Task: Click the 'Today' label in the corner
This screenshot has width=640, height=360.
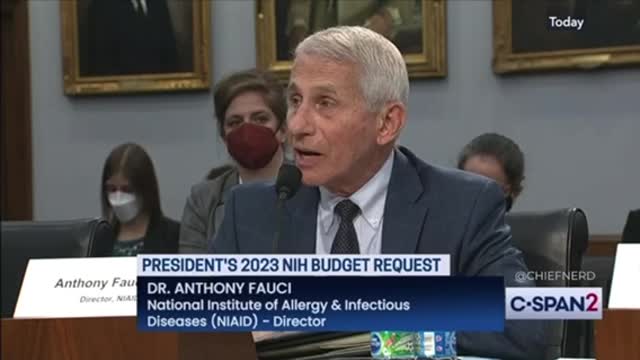Action: pyautogui.click(x=566, y=22)
